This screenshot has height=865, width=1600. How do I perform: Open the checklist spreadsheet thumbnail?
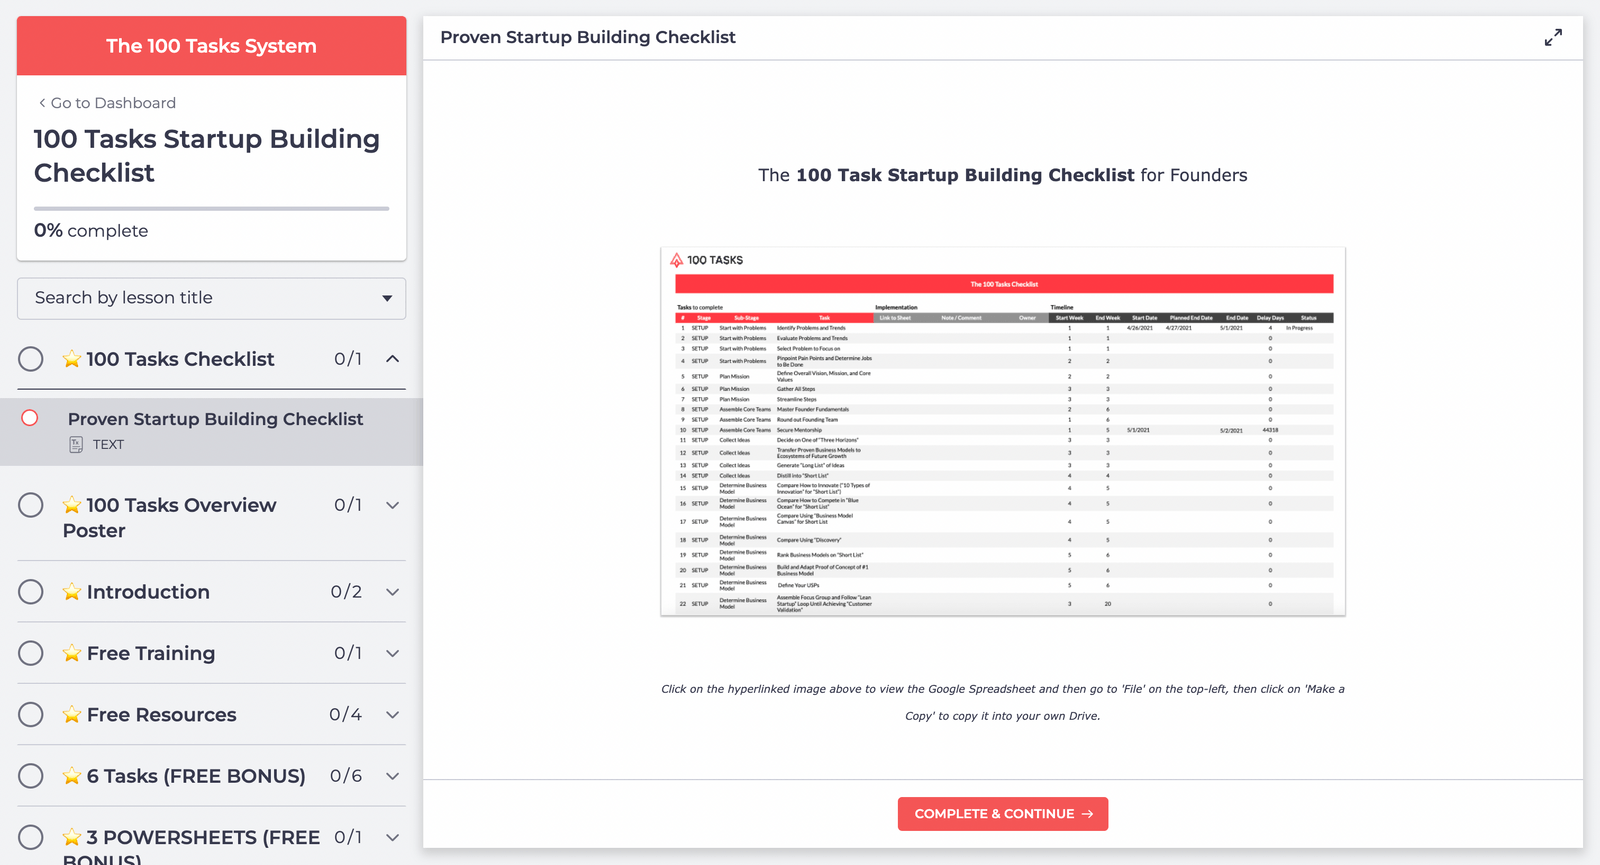(x=1002, y=432)
